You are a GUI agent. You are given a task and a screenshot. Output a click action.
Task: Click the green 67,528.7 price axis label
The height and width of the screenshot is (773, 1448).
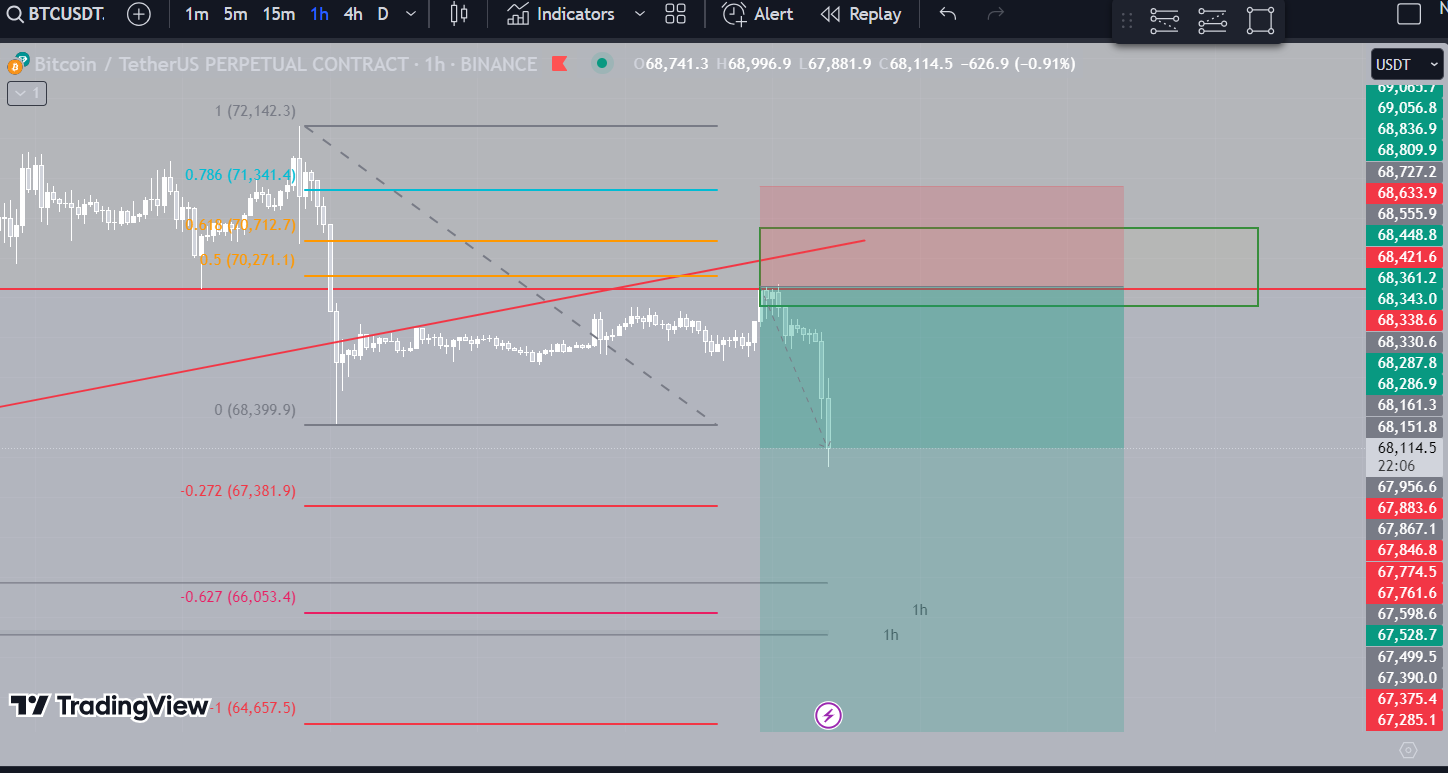click(x=1406, y=635)
